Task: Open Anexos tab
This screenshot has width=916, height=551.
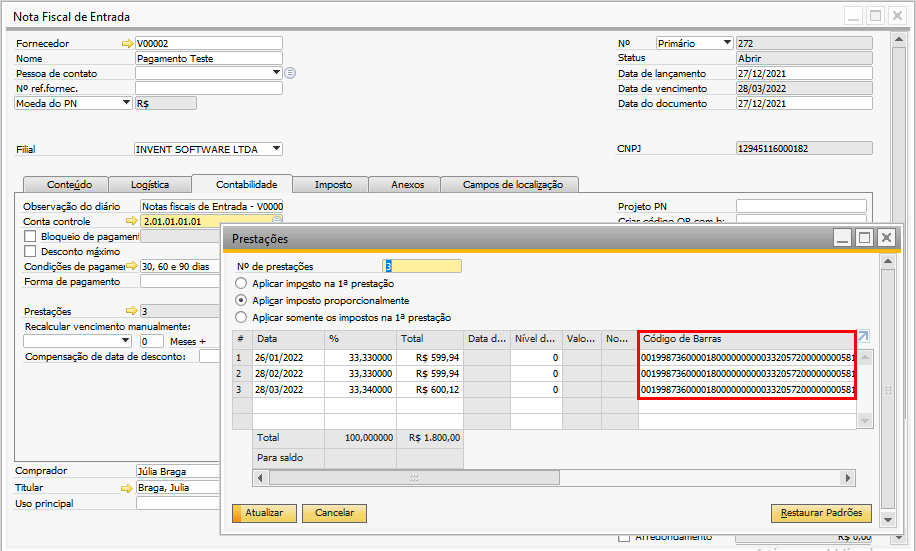Action: click(x=404, y=185)
